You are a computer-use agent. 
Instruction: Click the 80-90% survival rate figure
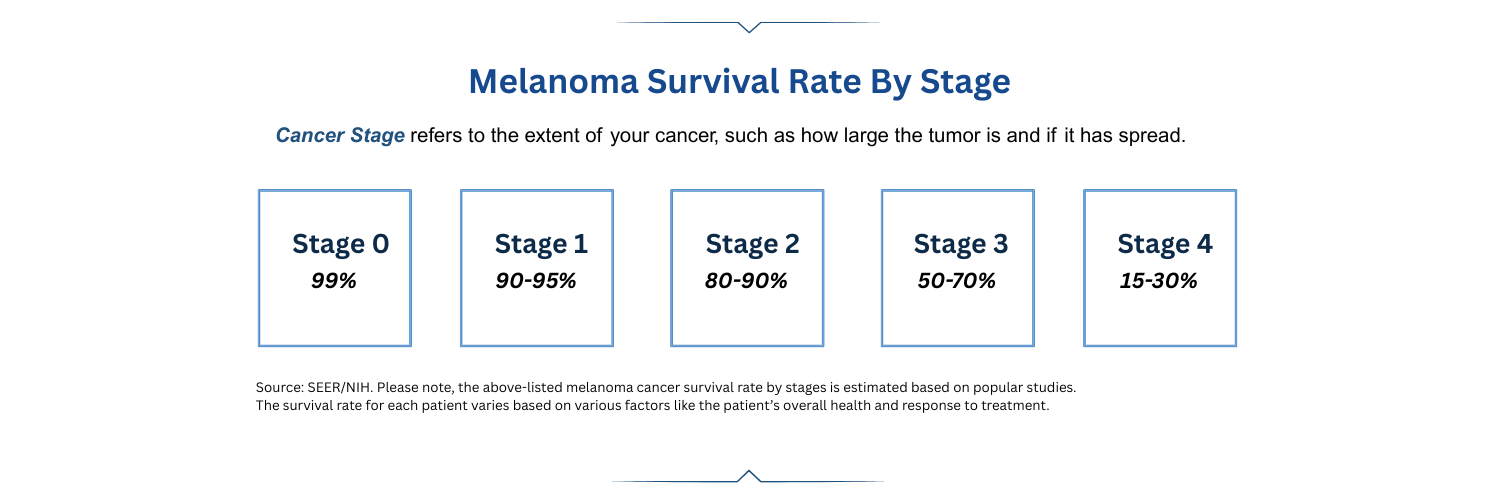click(x=746, y=281)
